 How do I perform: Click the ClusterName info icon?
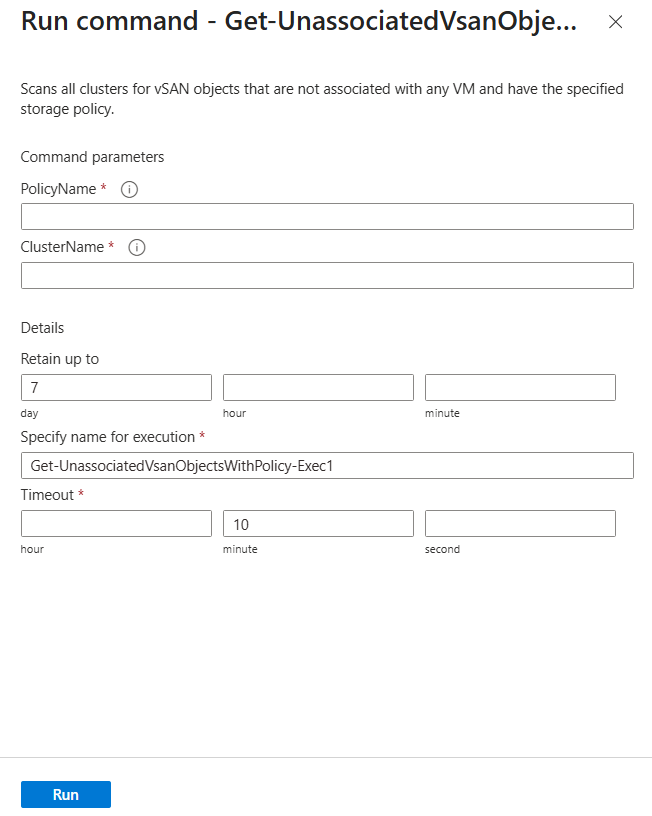[x=137, y=248]
